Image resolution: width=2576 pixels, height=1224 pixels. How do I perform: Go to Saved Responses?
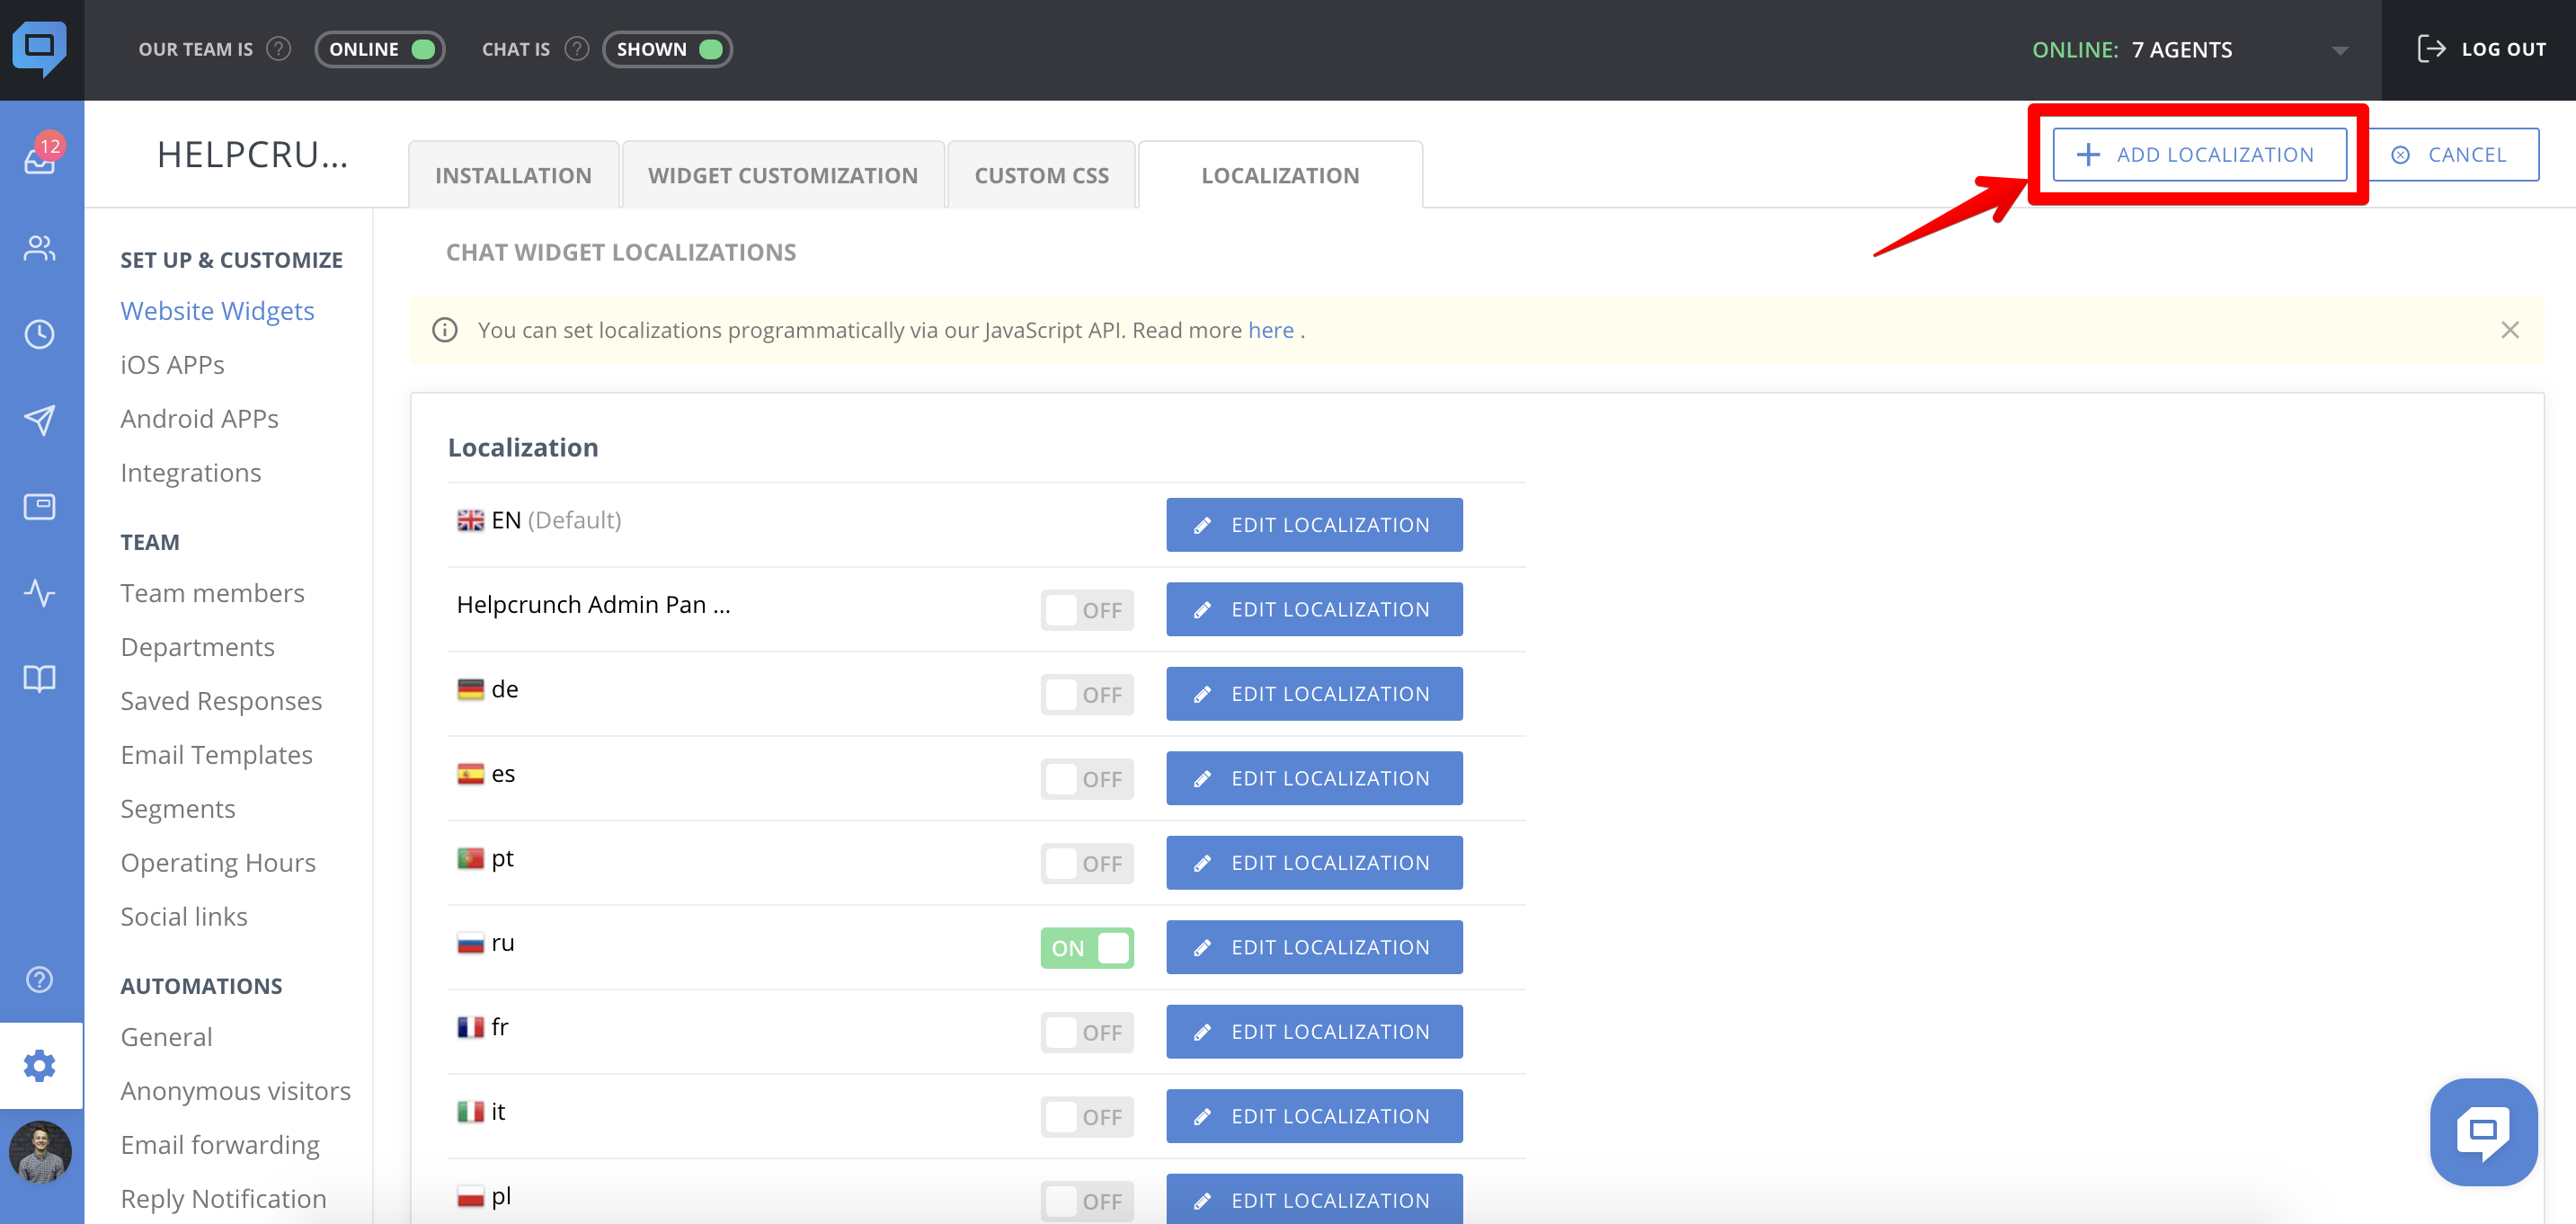click(221, 701)
